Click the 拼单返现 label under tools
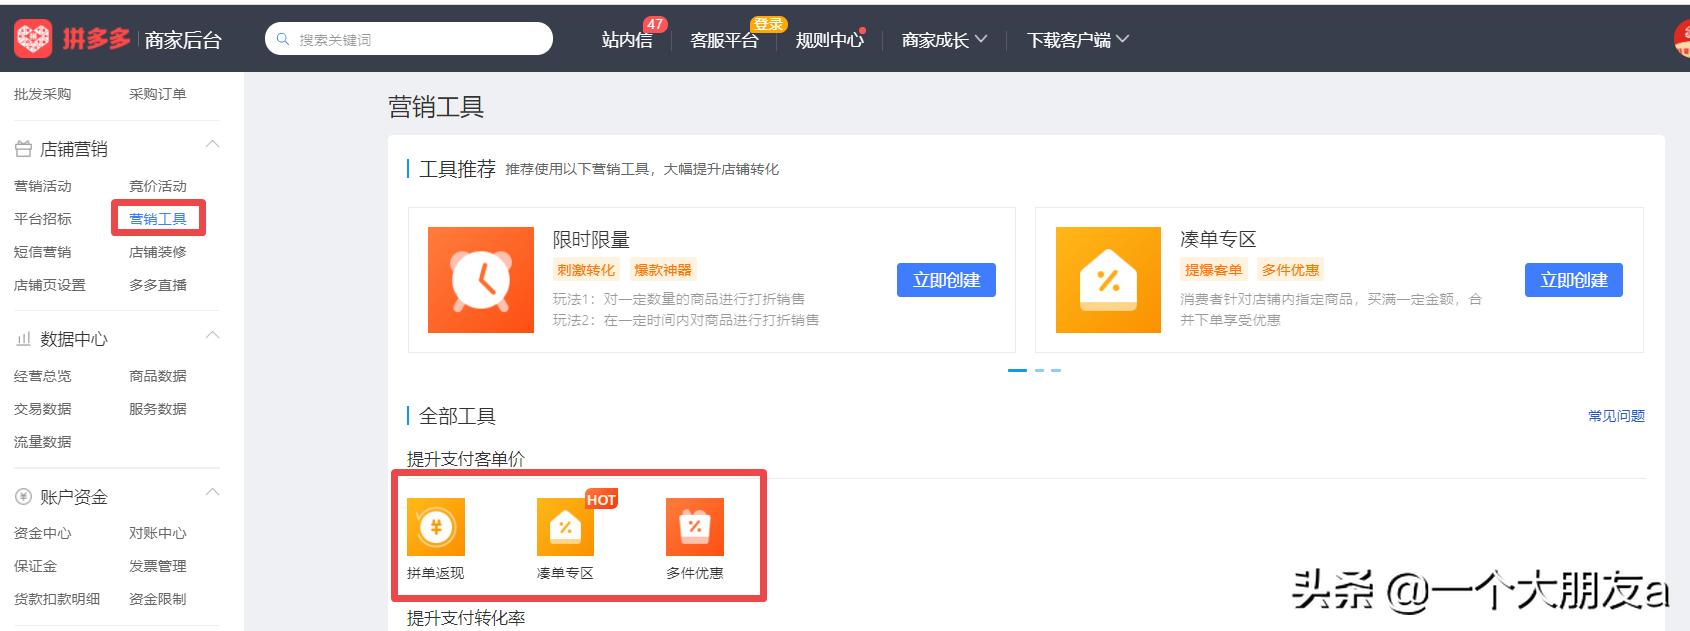Viewport: 1690px width, 631px height. (436, 573)
